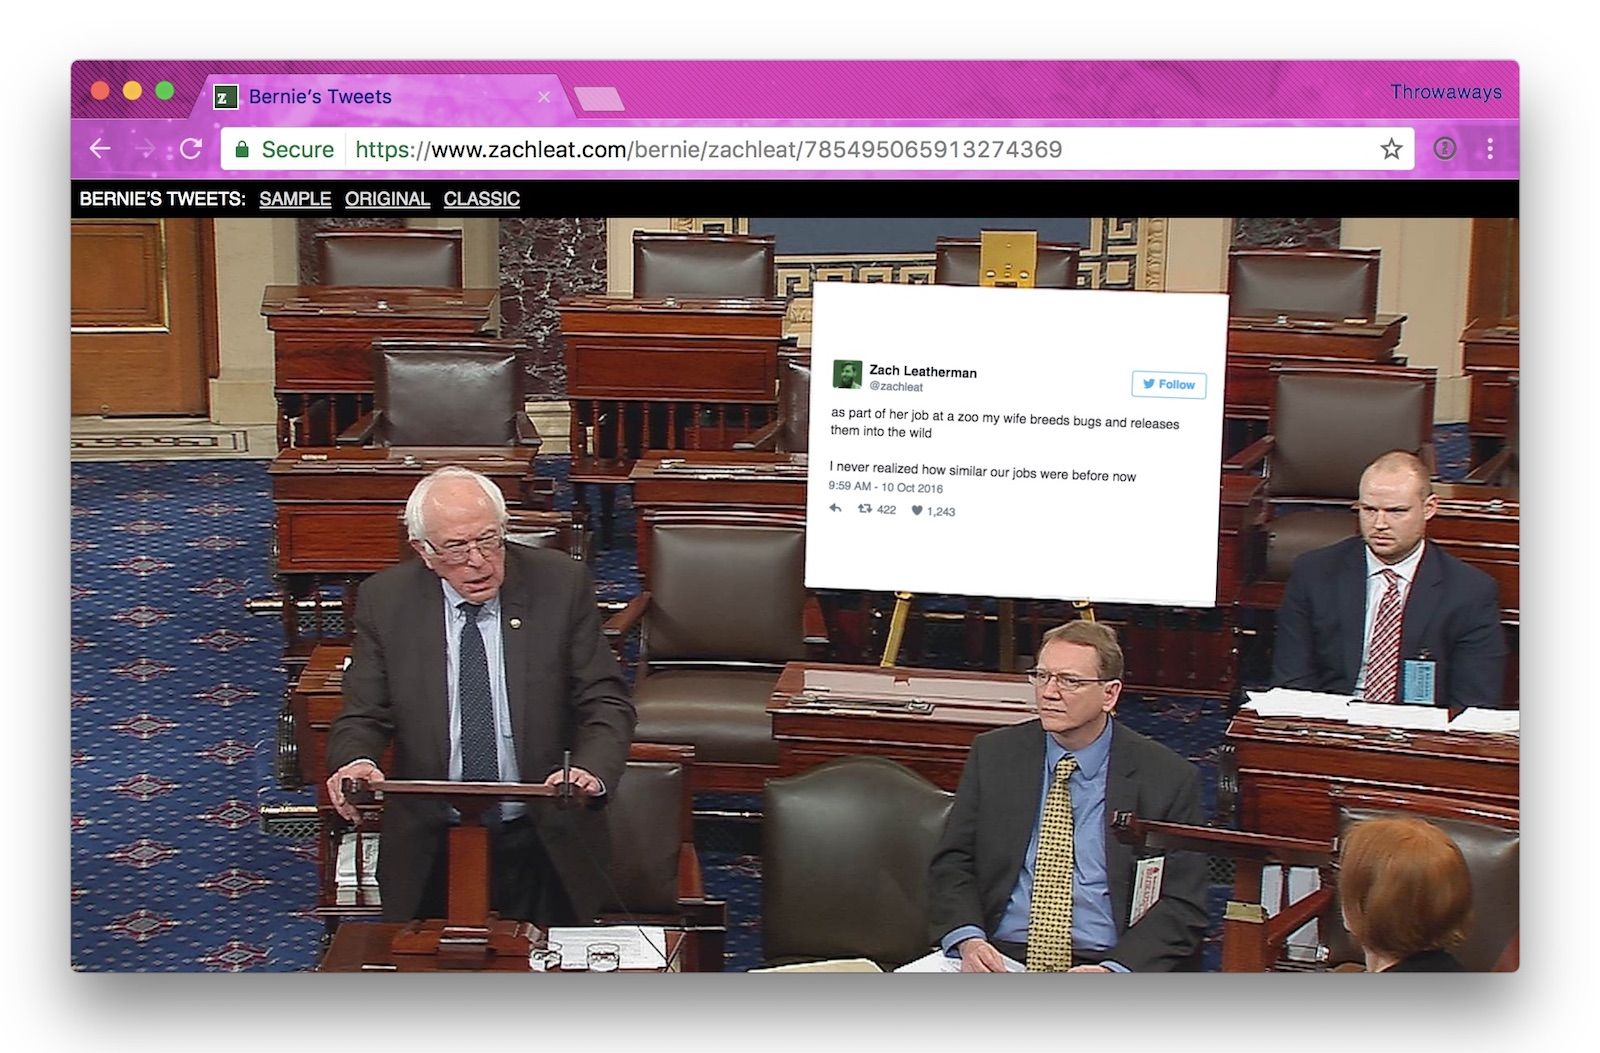The height and width of the screenshot is (1053, 1600).
Task: Select the Bernie's Tweets tab
Action: (x=320, y=97)
